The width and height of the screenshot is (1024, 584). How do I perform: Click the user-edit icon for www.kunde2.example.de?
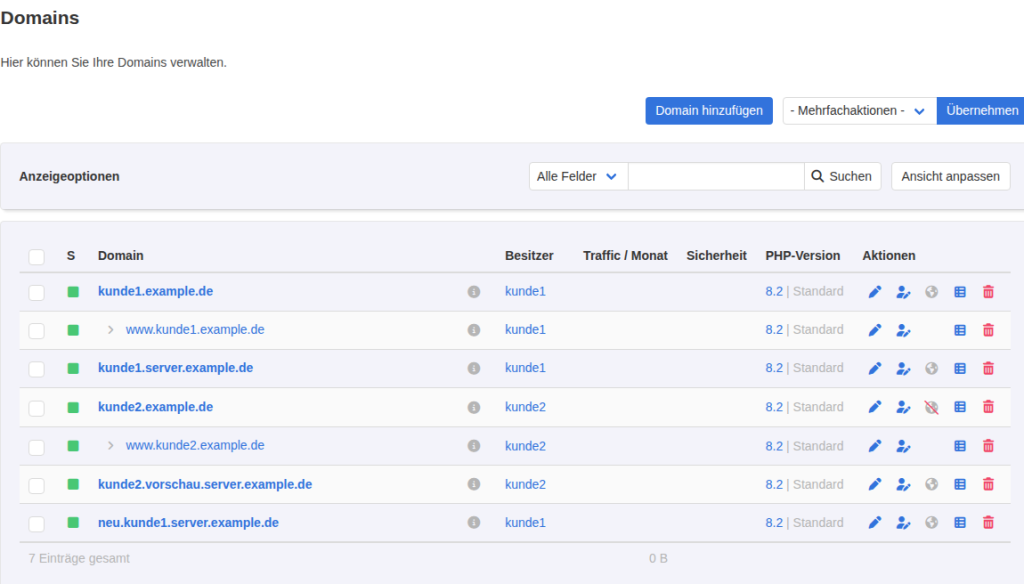point(903,446)
